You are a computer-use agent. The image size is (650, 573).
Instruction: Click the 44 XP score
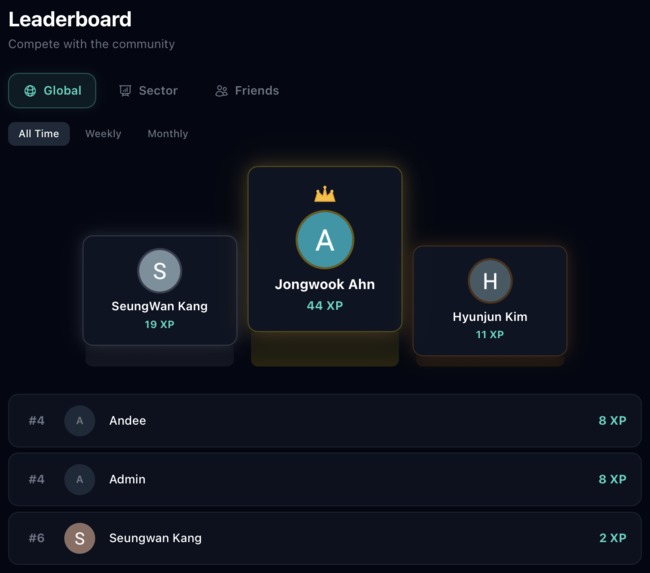coord(325,306)
